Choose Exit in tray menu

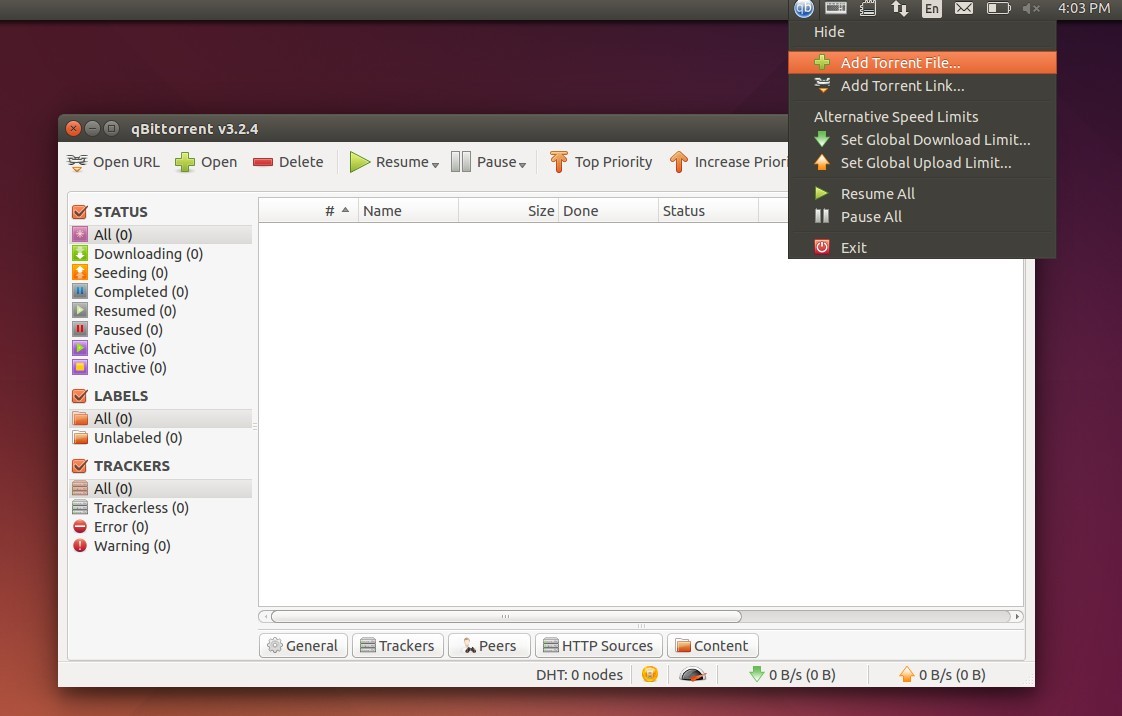(922, 247)
